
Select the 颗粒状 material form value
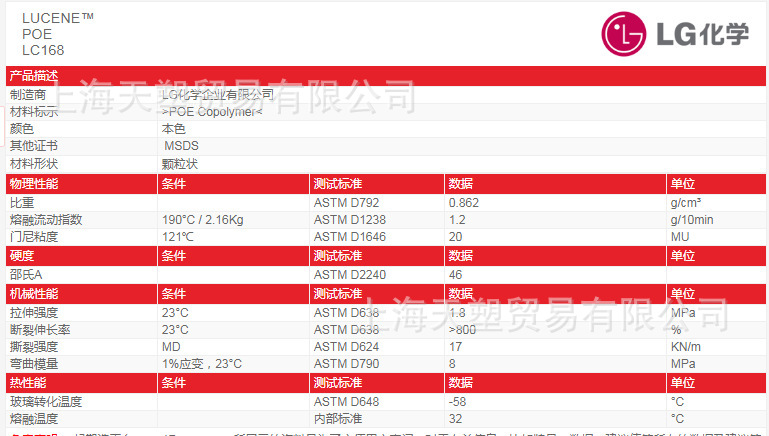(x=180, y=164)
